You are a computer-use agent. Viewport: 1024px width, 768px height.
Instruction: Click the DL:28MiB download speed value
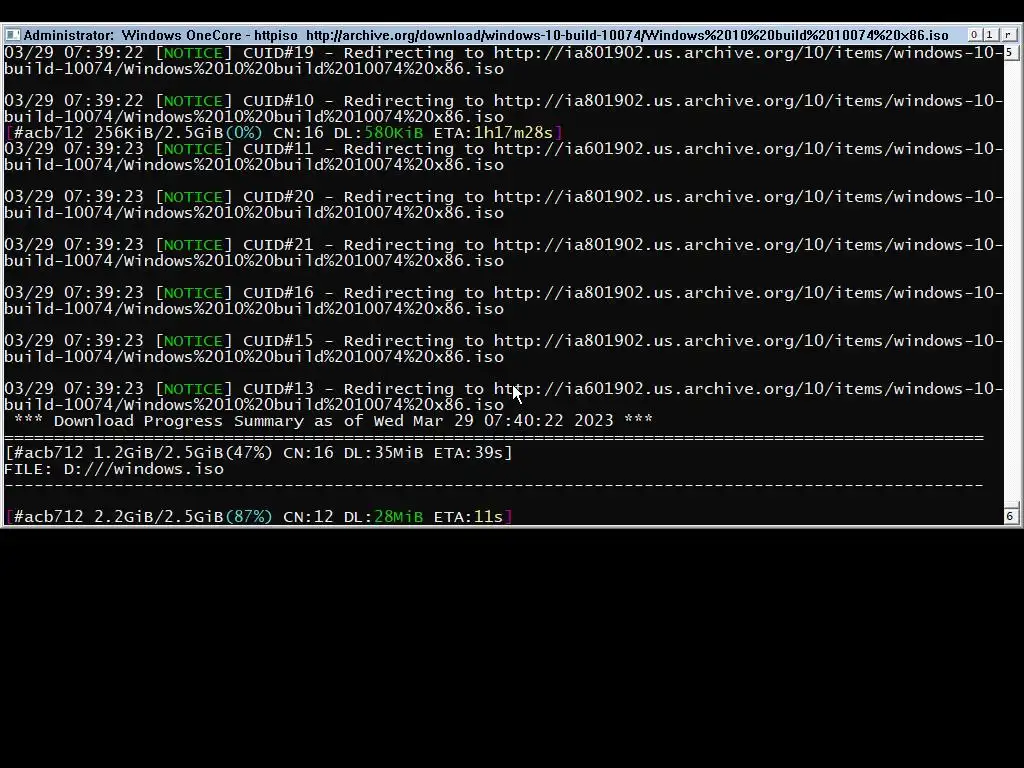point(383,517)
